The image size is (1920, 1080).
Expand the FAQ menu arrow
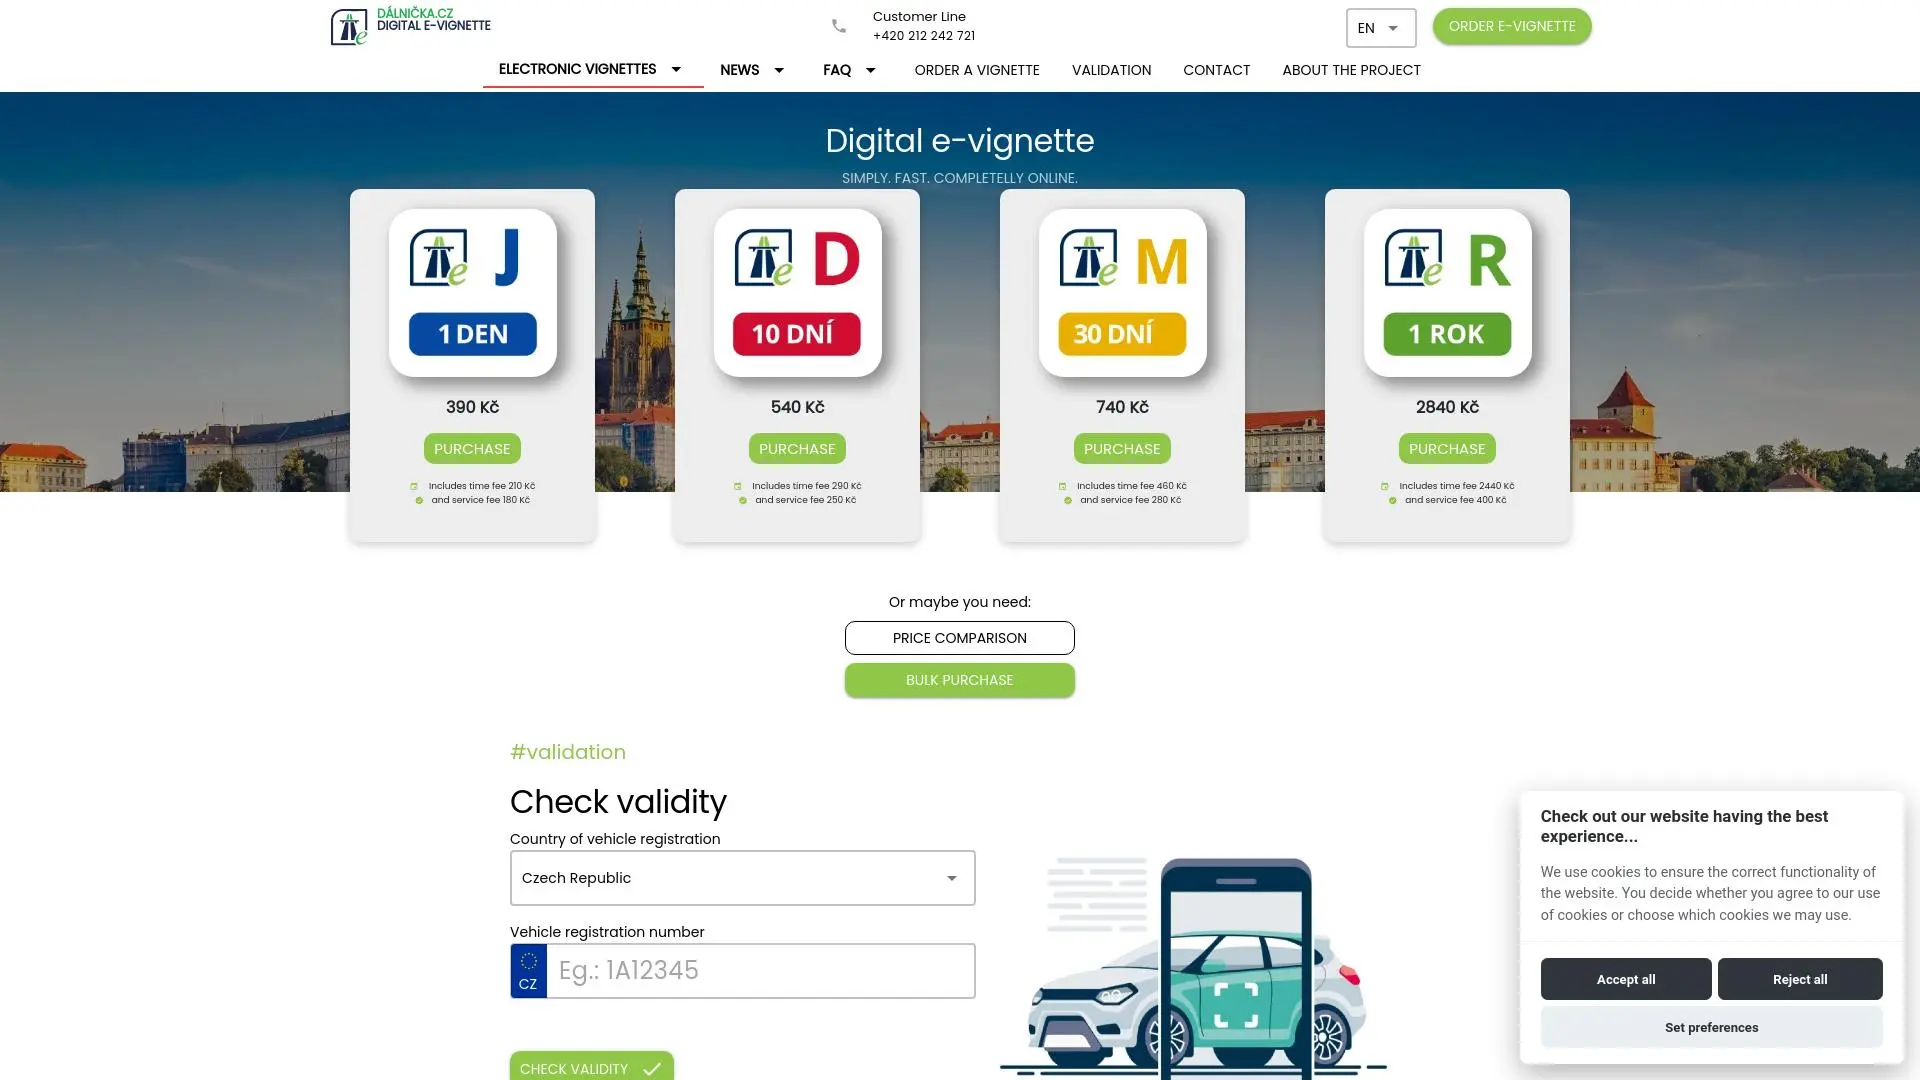click(870, 70)
